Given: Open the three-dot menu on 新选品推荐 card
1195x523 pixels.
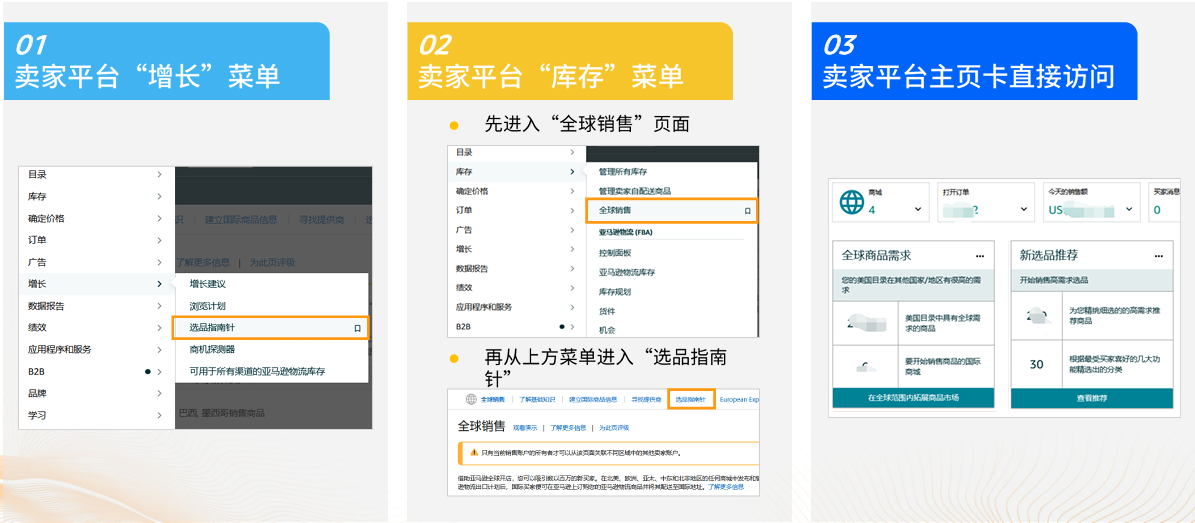Looking at the screenshot, I should coord(1158,256).
